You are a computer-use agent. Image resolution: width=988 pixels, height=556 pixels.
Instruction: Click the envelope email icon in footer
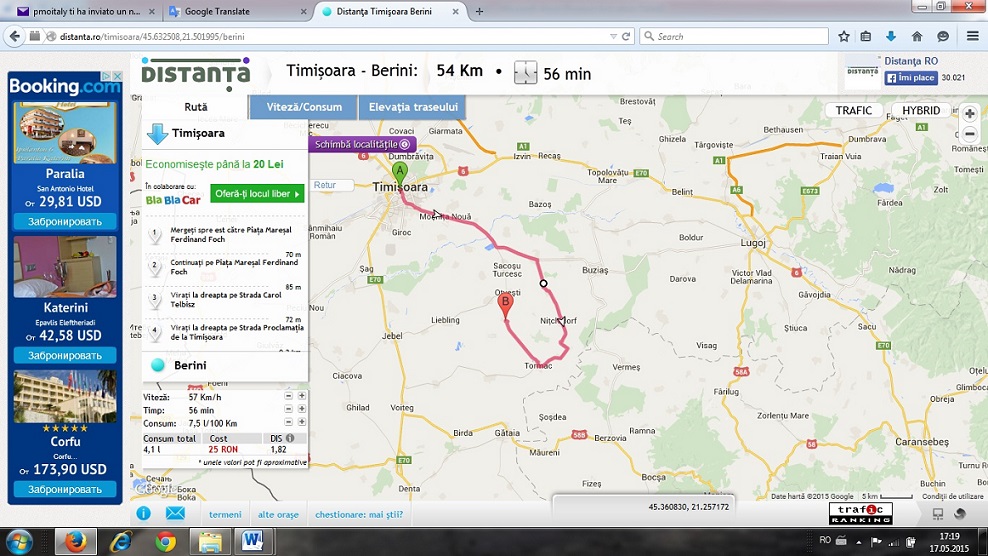click(175, 513)
